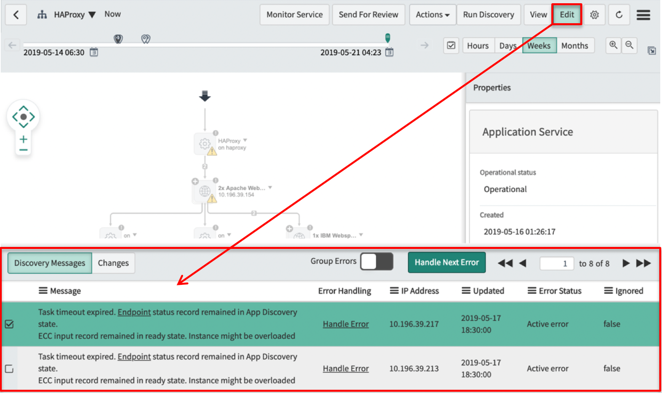
Task: Click the second shield marker on timeline
Action: coord(146,39)
